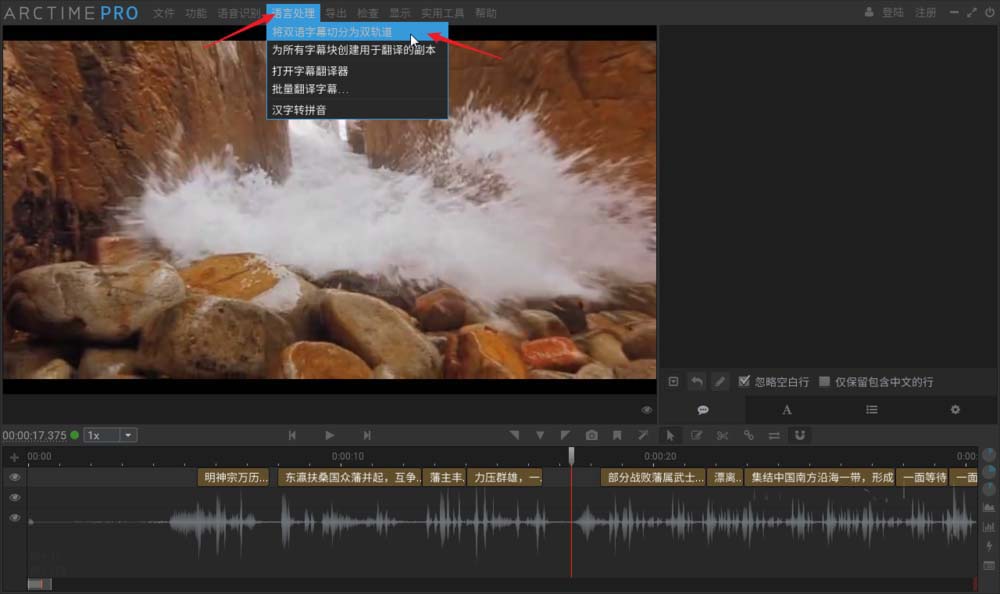Click the pencil edit icon in text panel

pos(720,382)
